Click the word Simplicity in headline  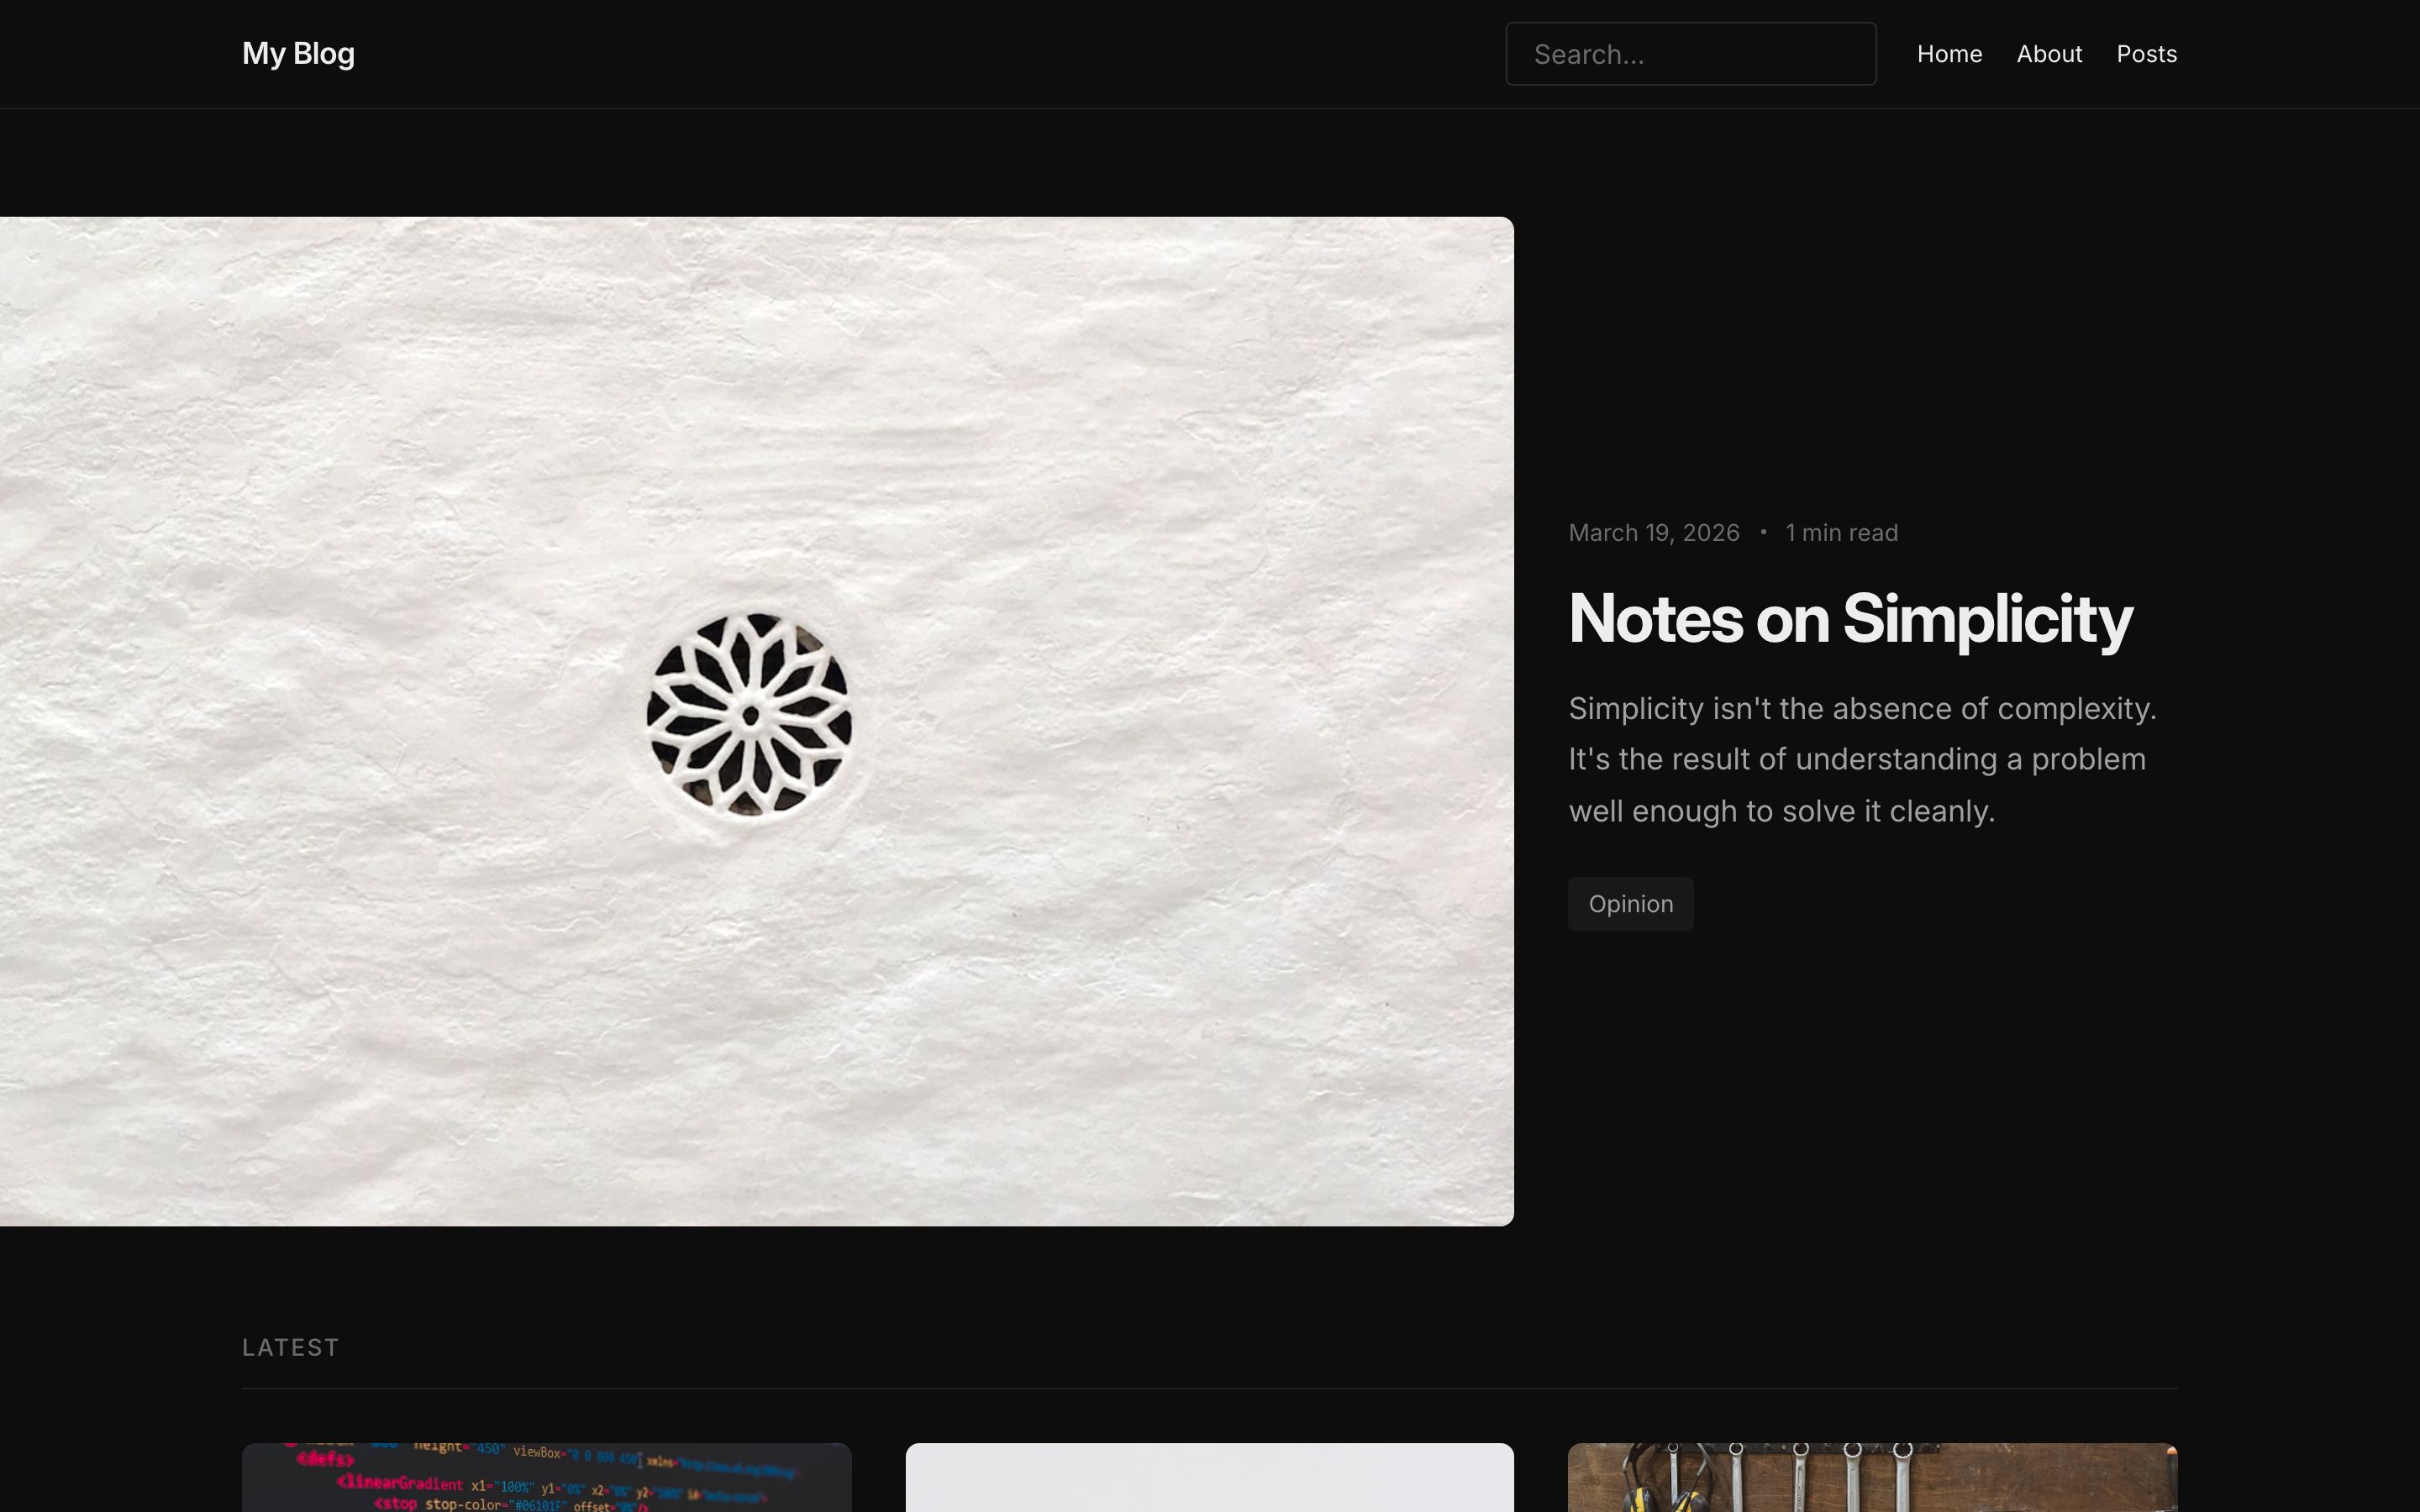point(1987,619)
